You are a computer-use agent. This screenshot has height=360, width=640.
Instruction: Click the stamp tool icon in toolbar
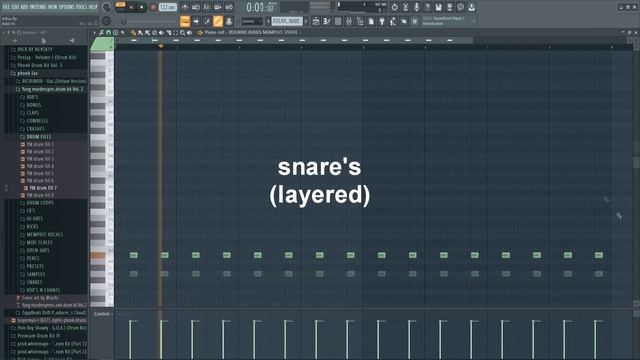pos(229,21)
